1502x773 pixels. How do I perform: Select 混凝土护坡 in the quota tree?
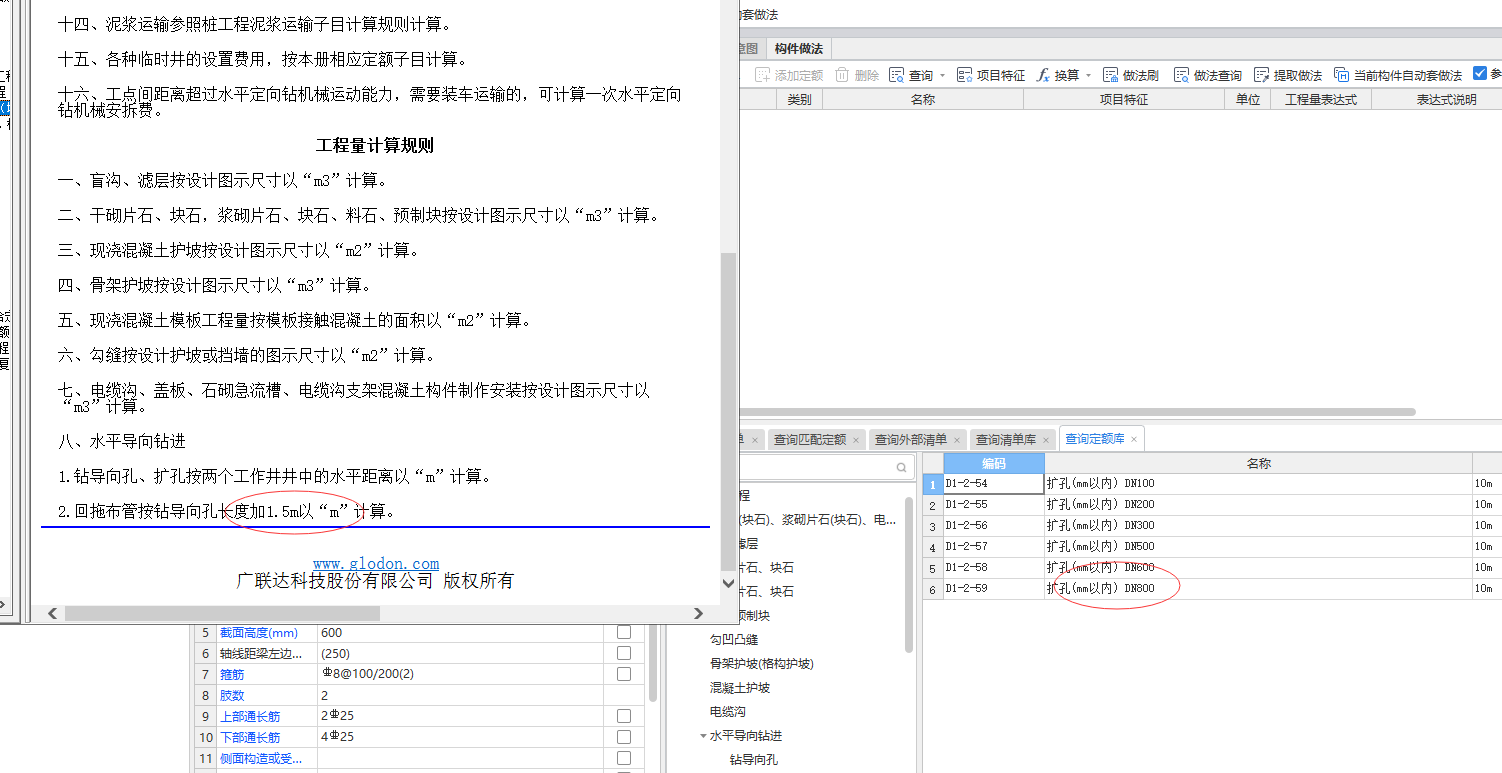(740, 688)
